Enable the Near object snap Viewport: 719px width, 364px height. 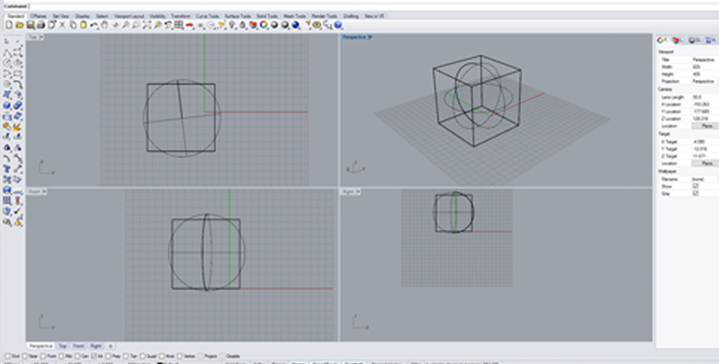click(24, 356)
